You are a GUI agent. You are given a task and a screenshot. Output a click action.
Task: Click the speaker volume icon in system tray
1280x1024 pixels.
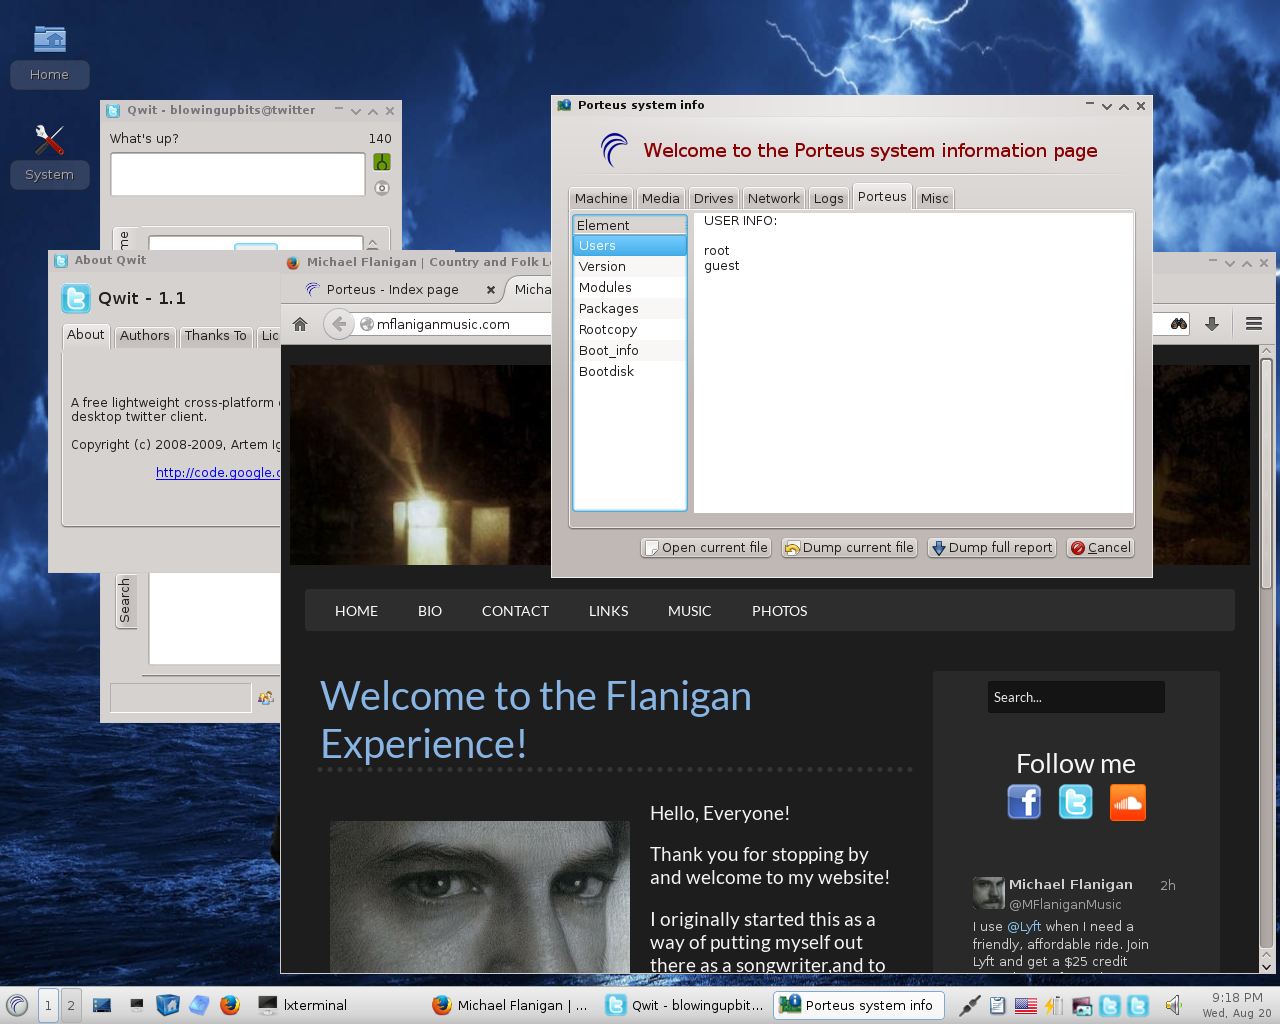point(1174,1005)
